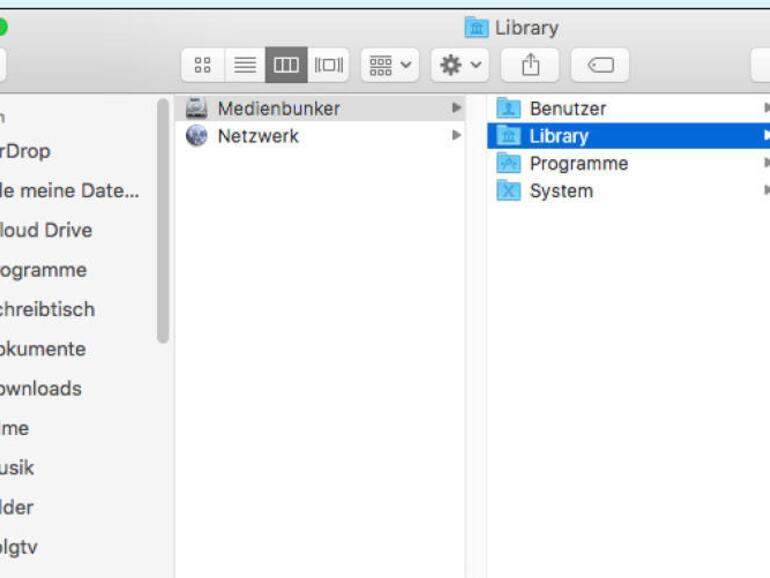Viewport: 770px width, 578px height.
Task: Open AirDrop in the sidebar
Action: tap(26, 151)
